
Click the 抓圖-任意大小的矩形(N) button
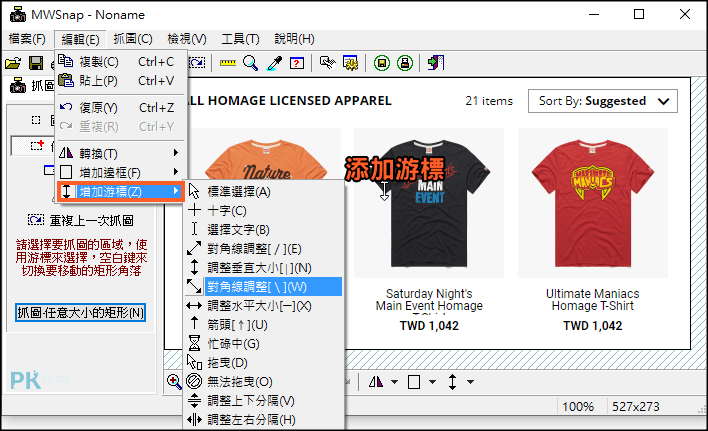80,312
